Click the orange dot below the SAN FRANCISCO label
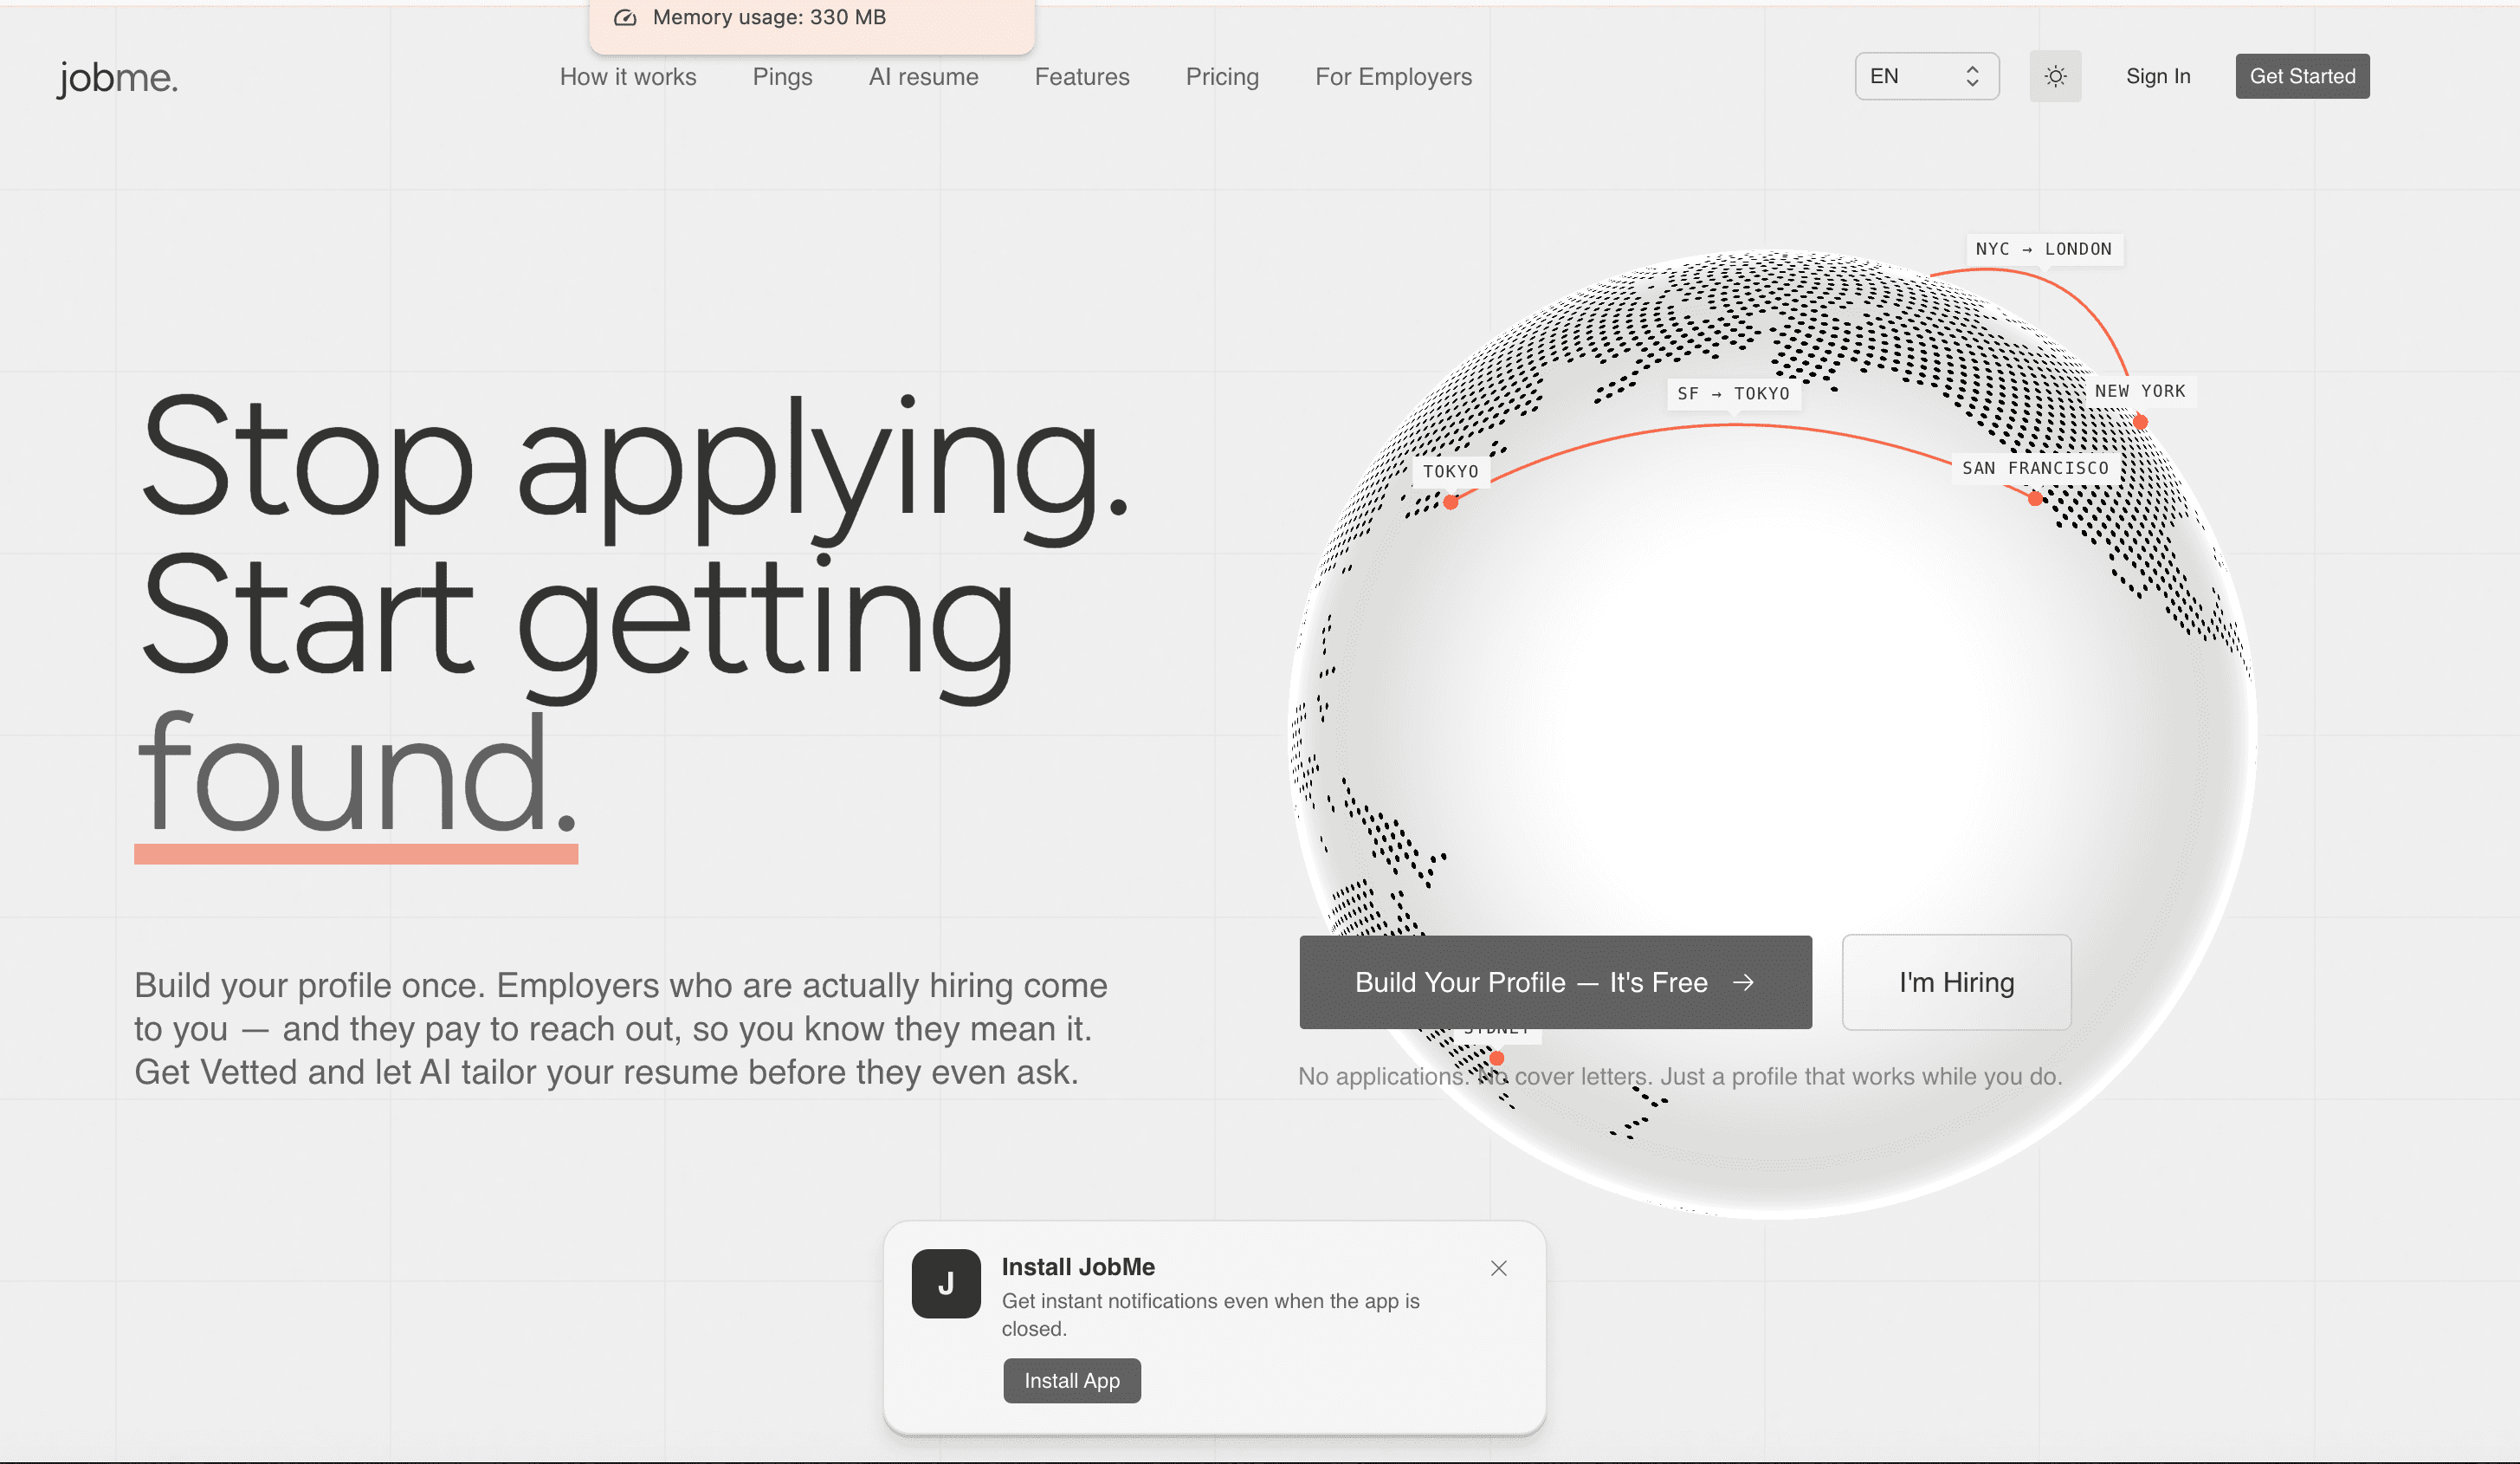2520x1464 pixels. point(2035,498)
